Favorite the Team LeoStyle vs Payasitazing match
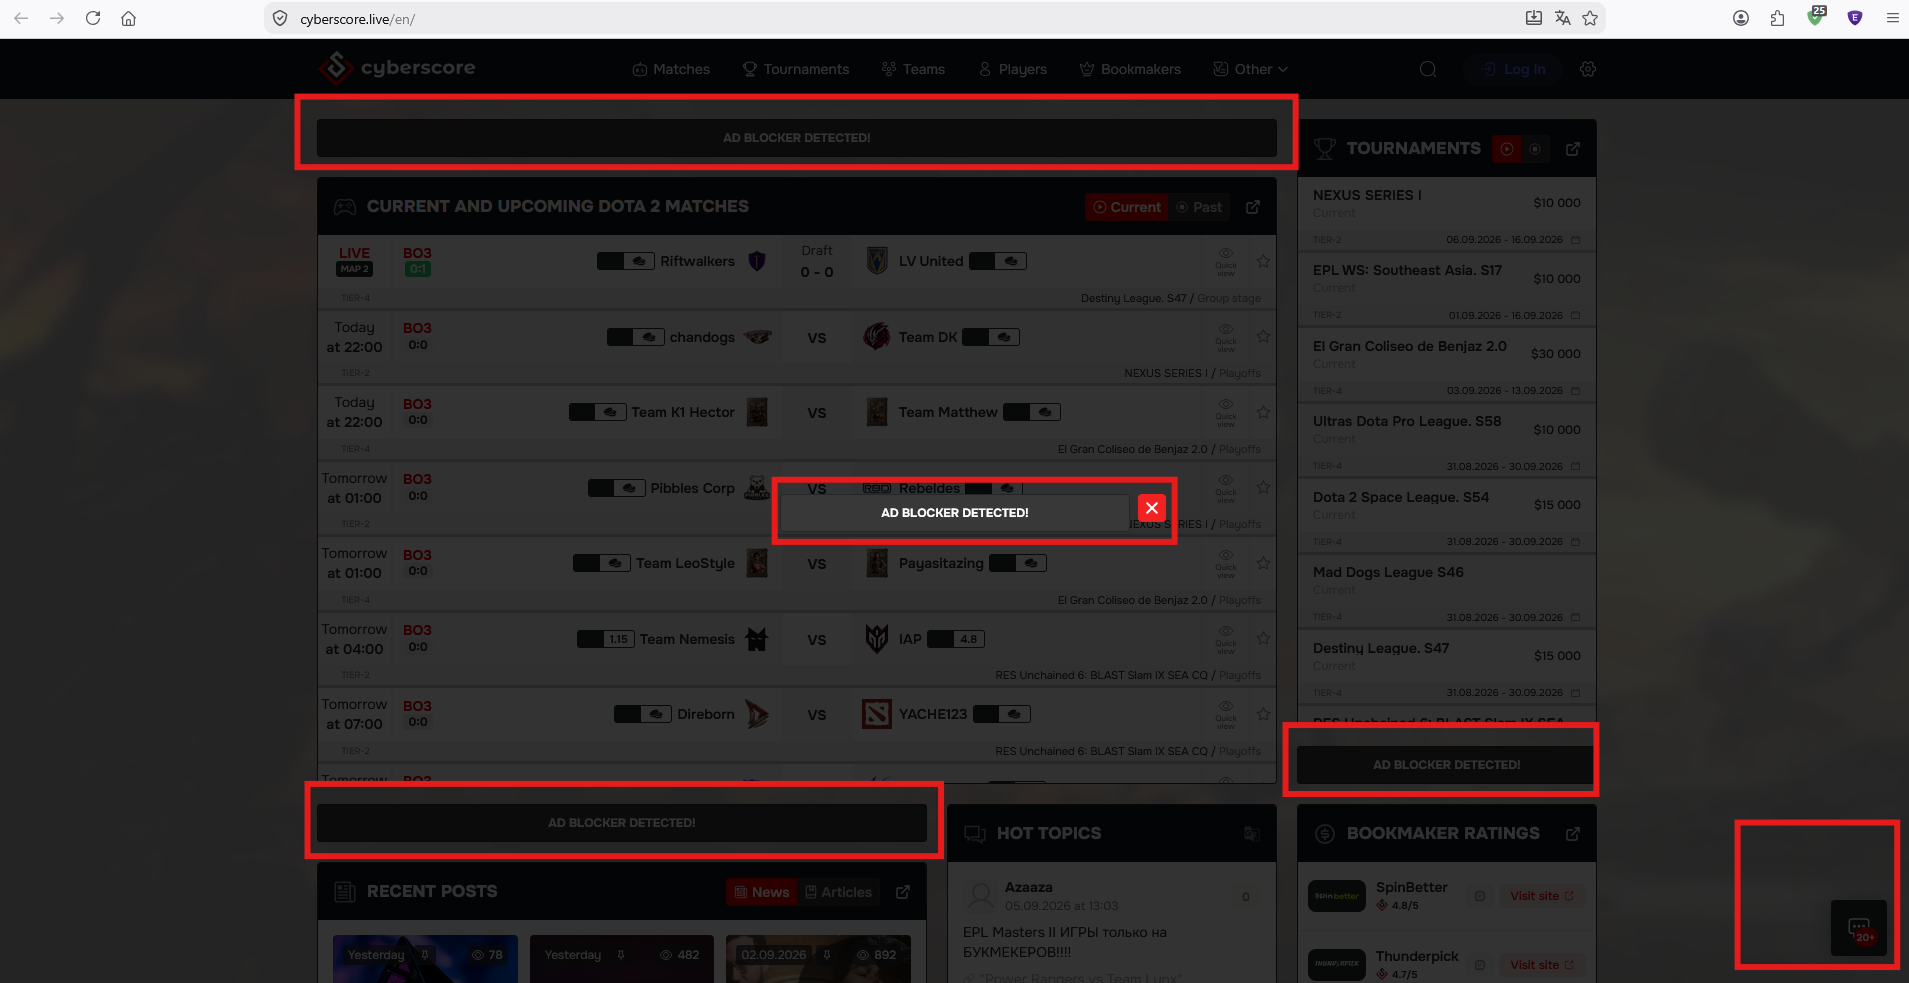 point(1264,563)
